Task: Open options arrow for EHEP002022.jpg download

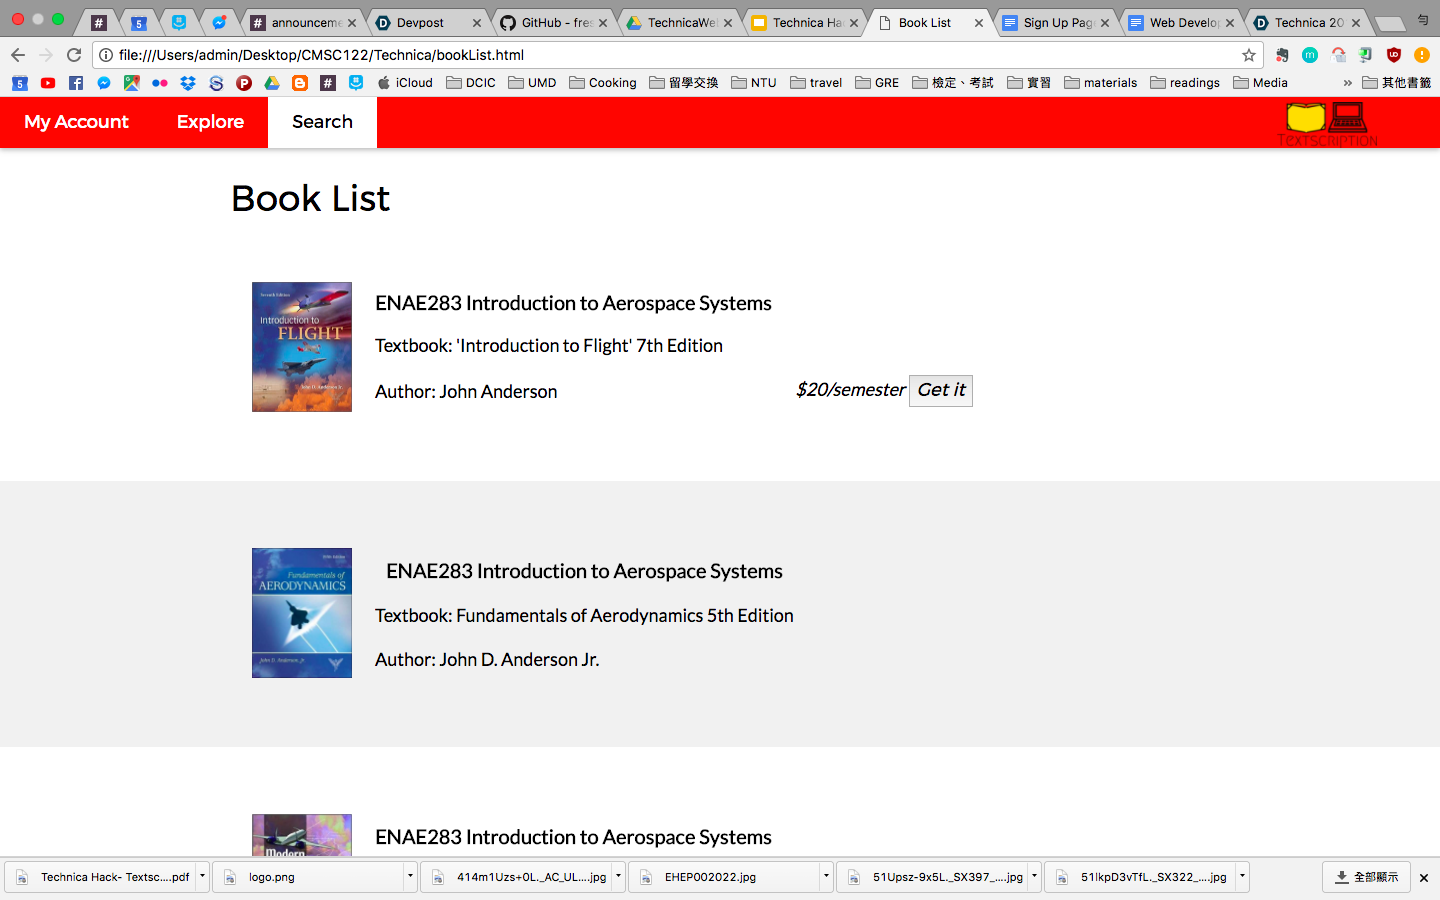Action: point(826,877)
